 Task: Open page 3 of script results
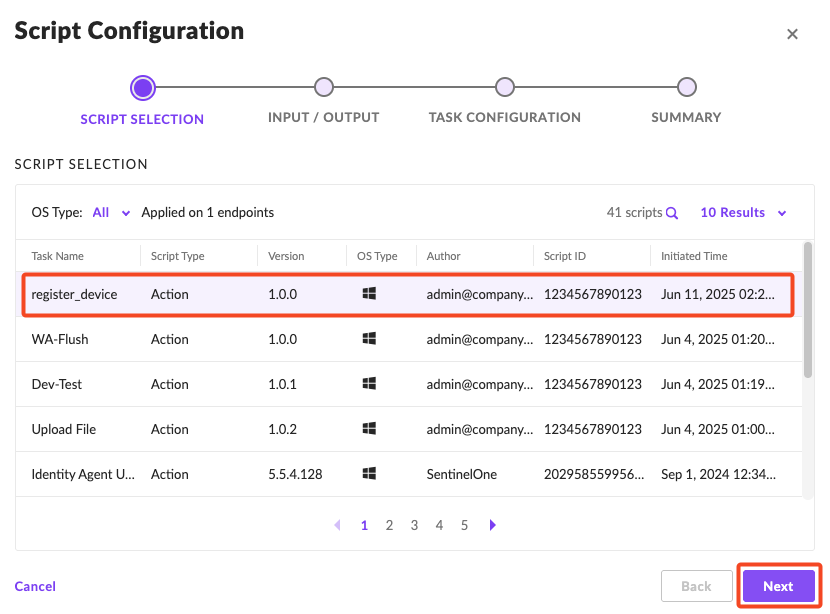(414, 525)
